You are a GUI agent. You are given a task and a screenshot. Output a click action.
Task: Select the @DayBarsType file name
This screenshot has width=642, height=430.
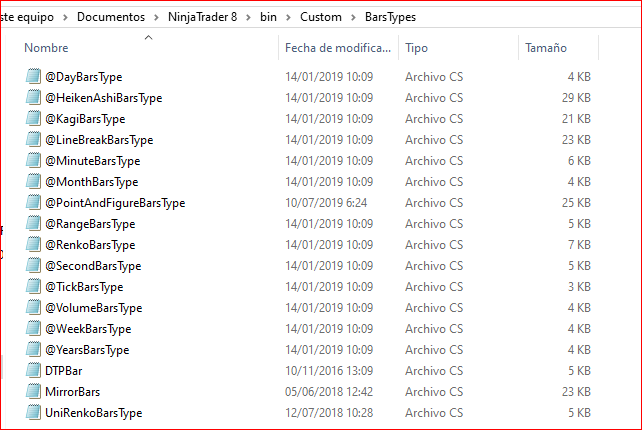(x=84, y=77)
